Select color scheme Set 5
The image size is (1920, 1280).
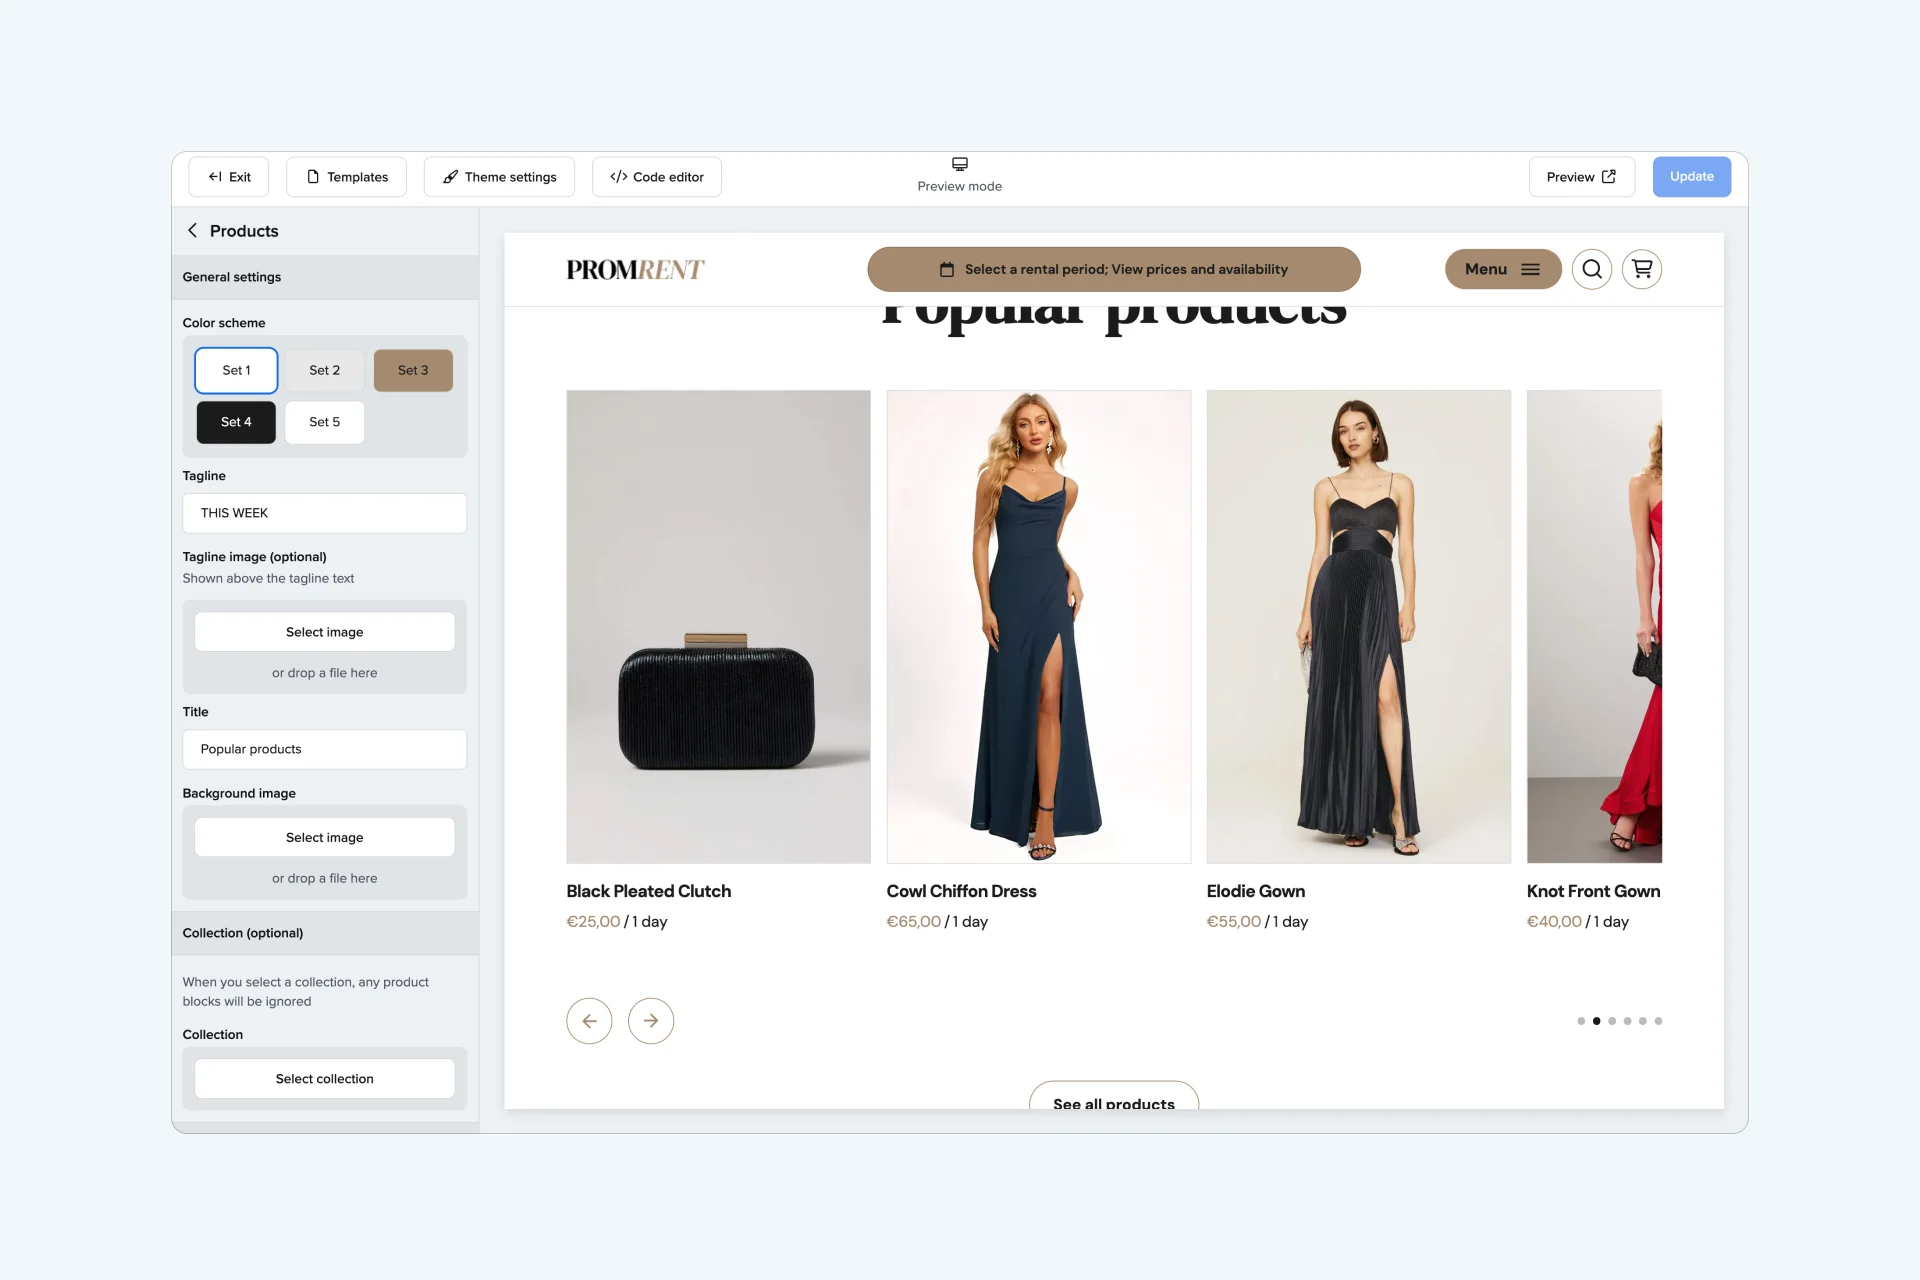point(324,421)
